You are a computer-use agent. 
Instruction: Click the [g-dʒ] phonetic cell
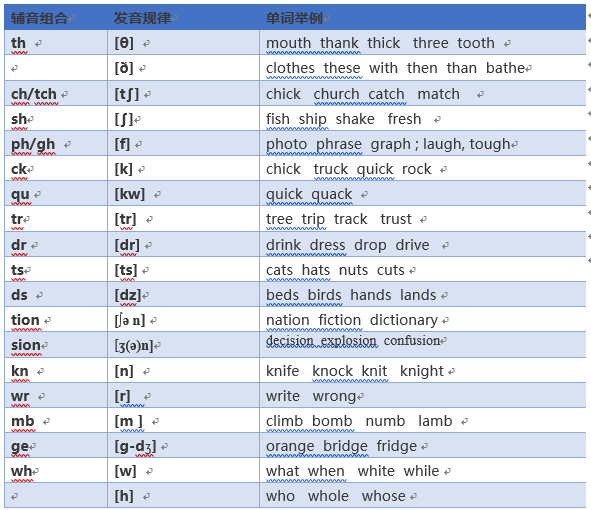[183, 446]
